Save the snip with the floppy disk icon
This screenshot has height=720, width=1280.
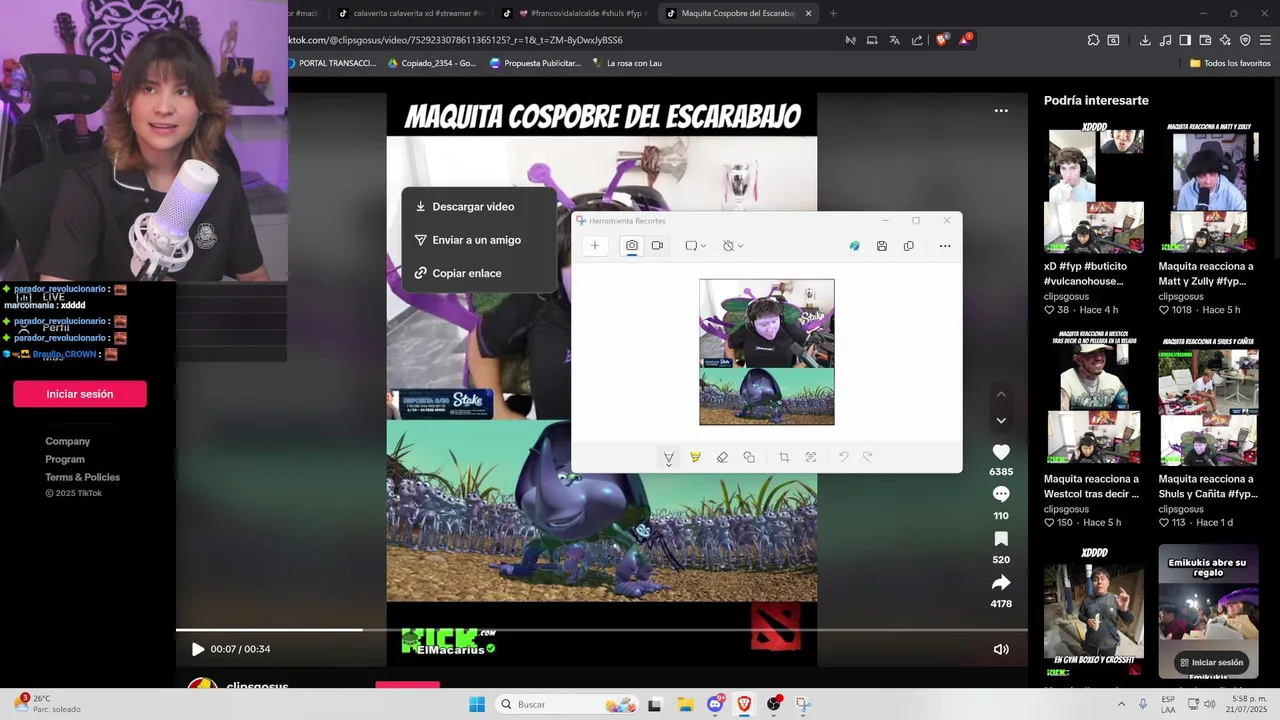click(x=881, y=246)
